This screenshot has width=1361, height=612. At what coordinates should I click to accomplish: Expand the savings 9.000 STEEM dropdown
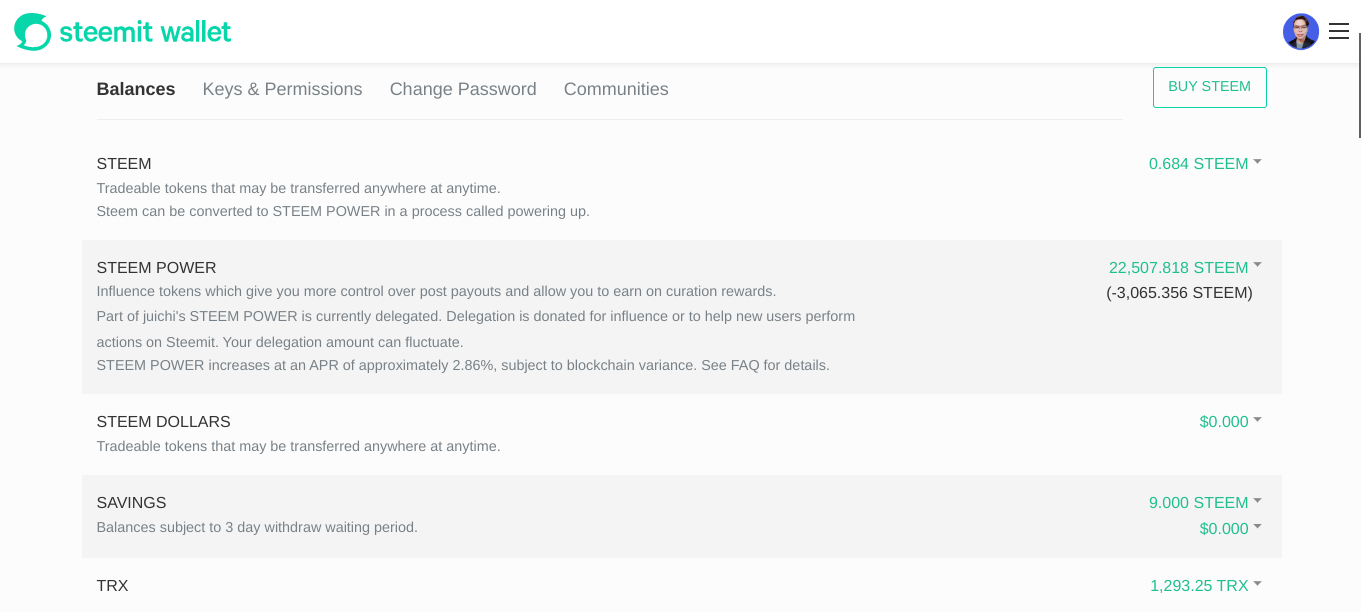click(1204, 503)
